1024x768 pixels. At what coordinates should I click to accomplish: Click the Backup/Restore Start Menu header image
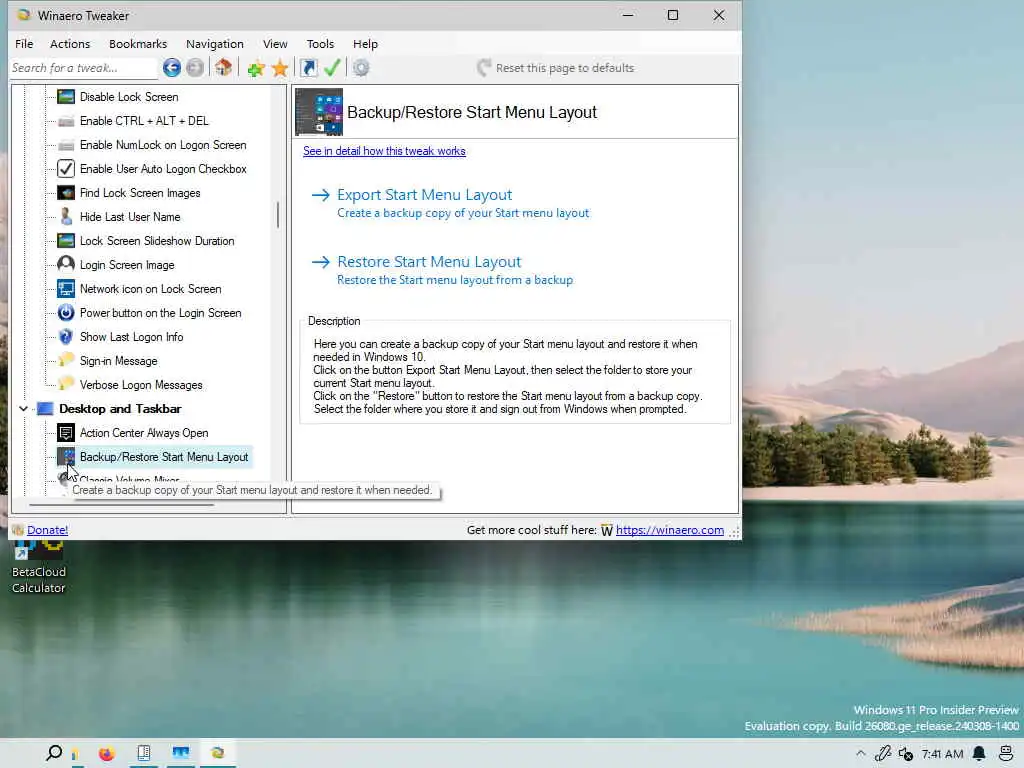point(319,112)
